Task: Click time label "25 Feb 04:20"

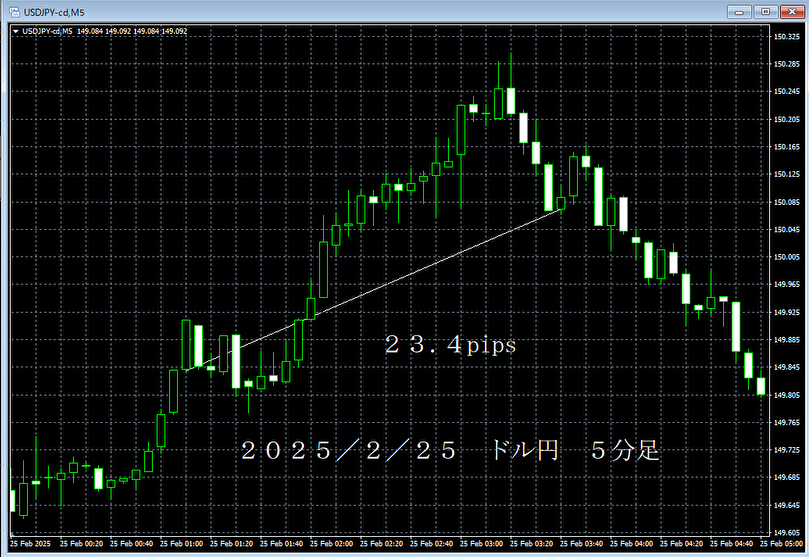Action: click(x=681, y=544)
